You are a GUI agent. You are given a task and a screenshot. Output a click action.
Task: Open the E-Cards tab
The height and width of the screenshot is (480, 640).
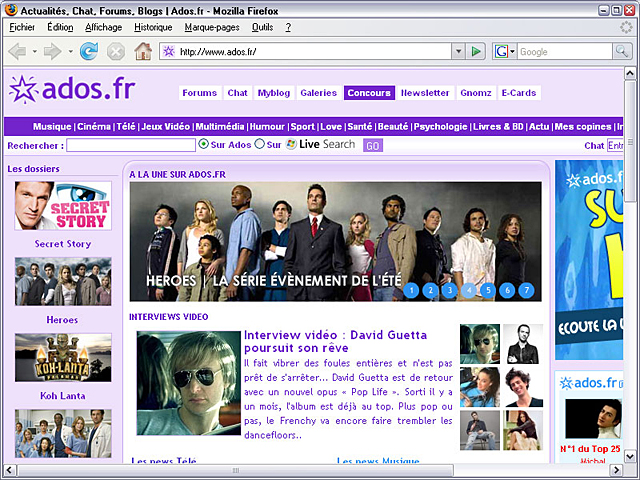pyautogui.click(x=519, y=93)
